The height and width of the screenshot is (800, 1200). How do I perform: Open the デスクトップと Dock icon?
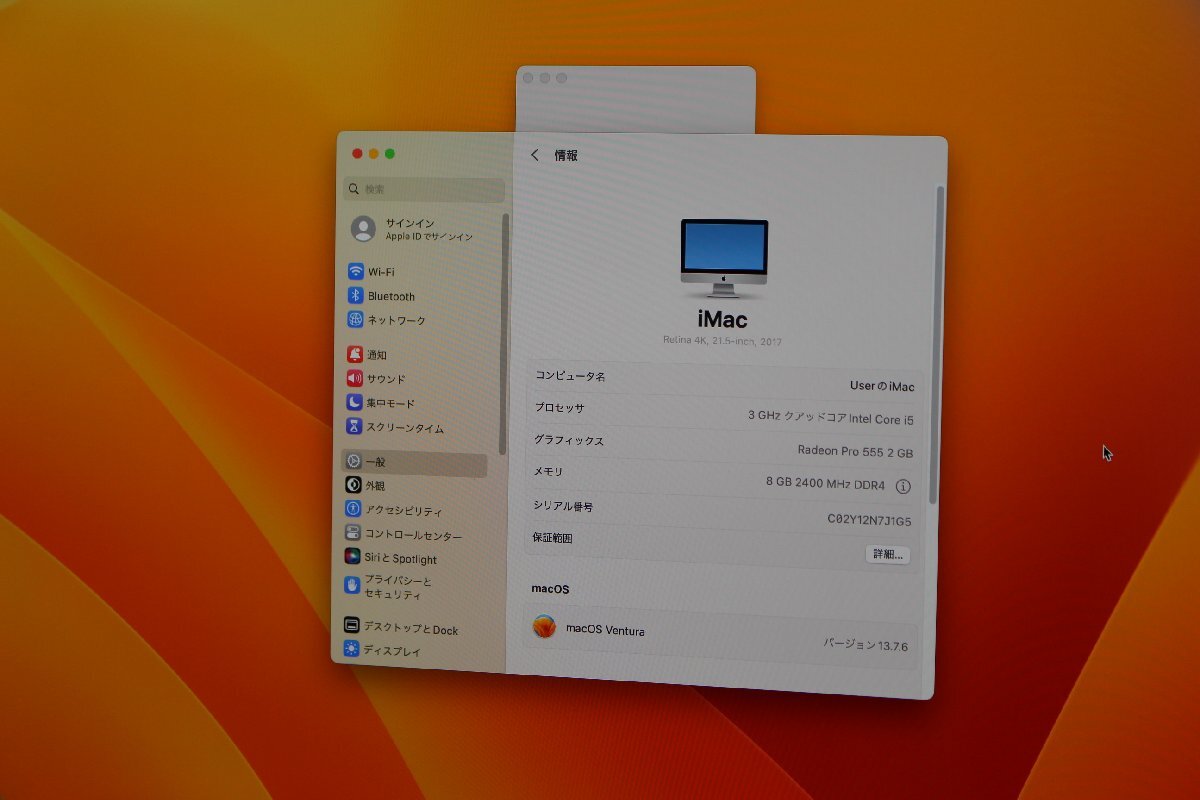pyautogui.click(x=351, y=625)
